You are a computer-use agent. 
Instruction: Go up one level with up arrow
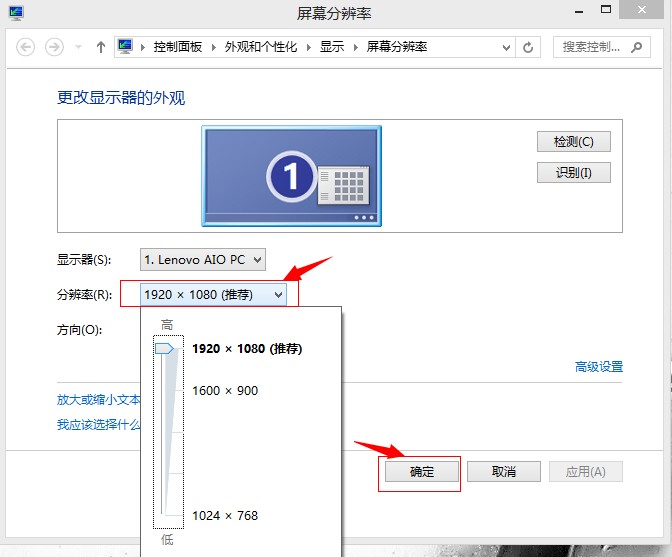coord(101,47)
